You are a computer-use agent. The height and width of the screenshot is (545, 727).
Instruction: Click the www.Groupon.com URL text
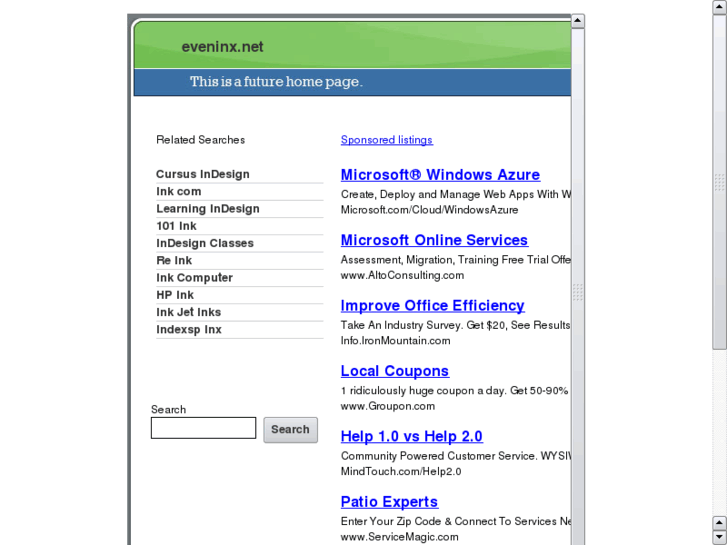tap(388, 406)
